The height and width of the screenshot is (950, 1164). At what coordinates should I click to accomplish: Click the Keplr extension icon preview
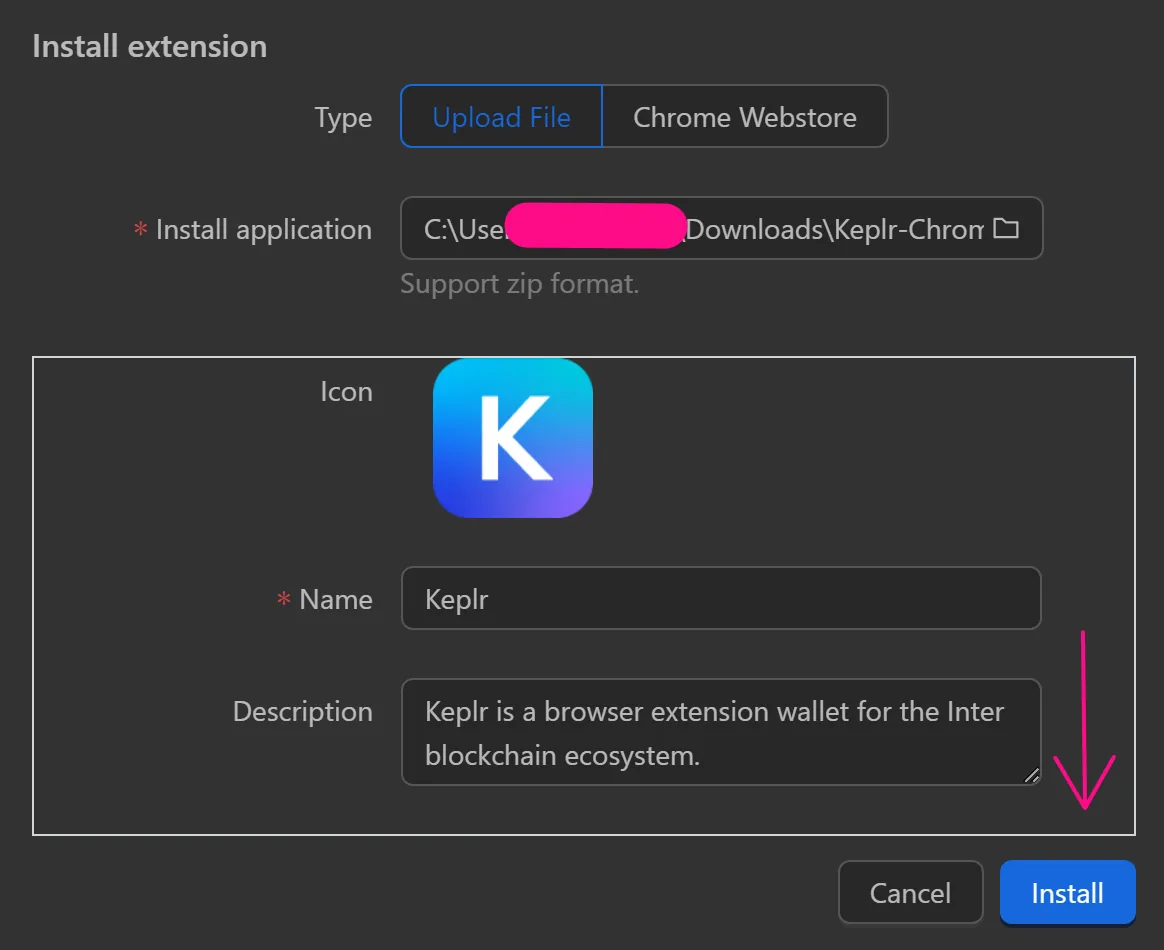click(512, 437)
